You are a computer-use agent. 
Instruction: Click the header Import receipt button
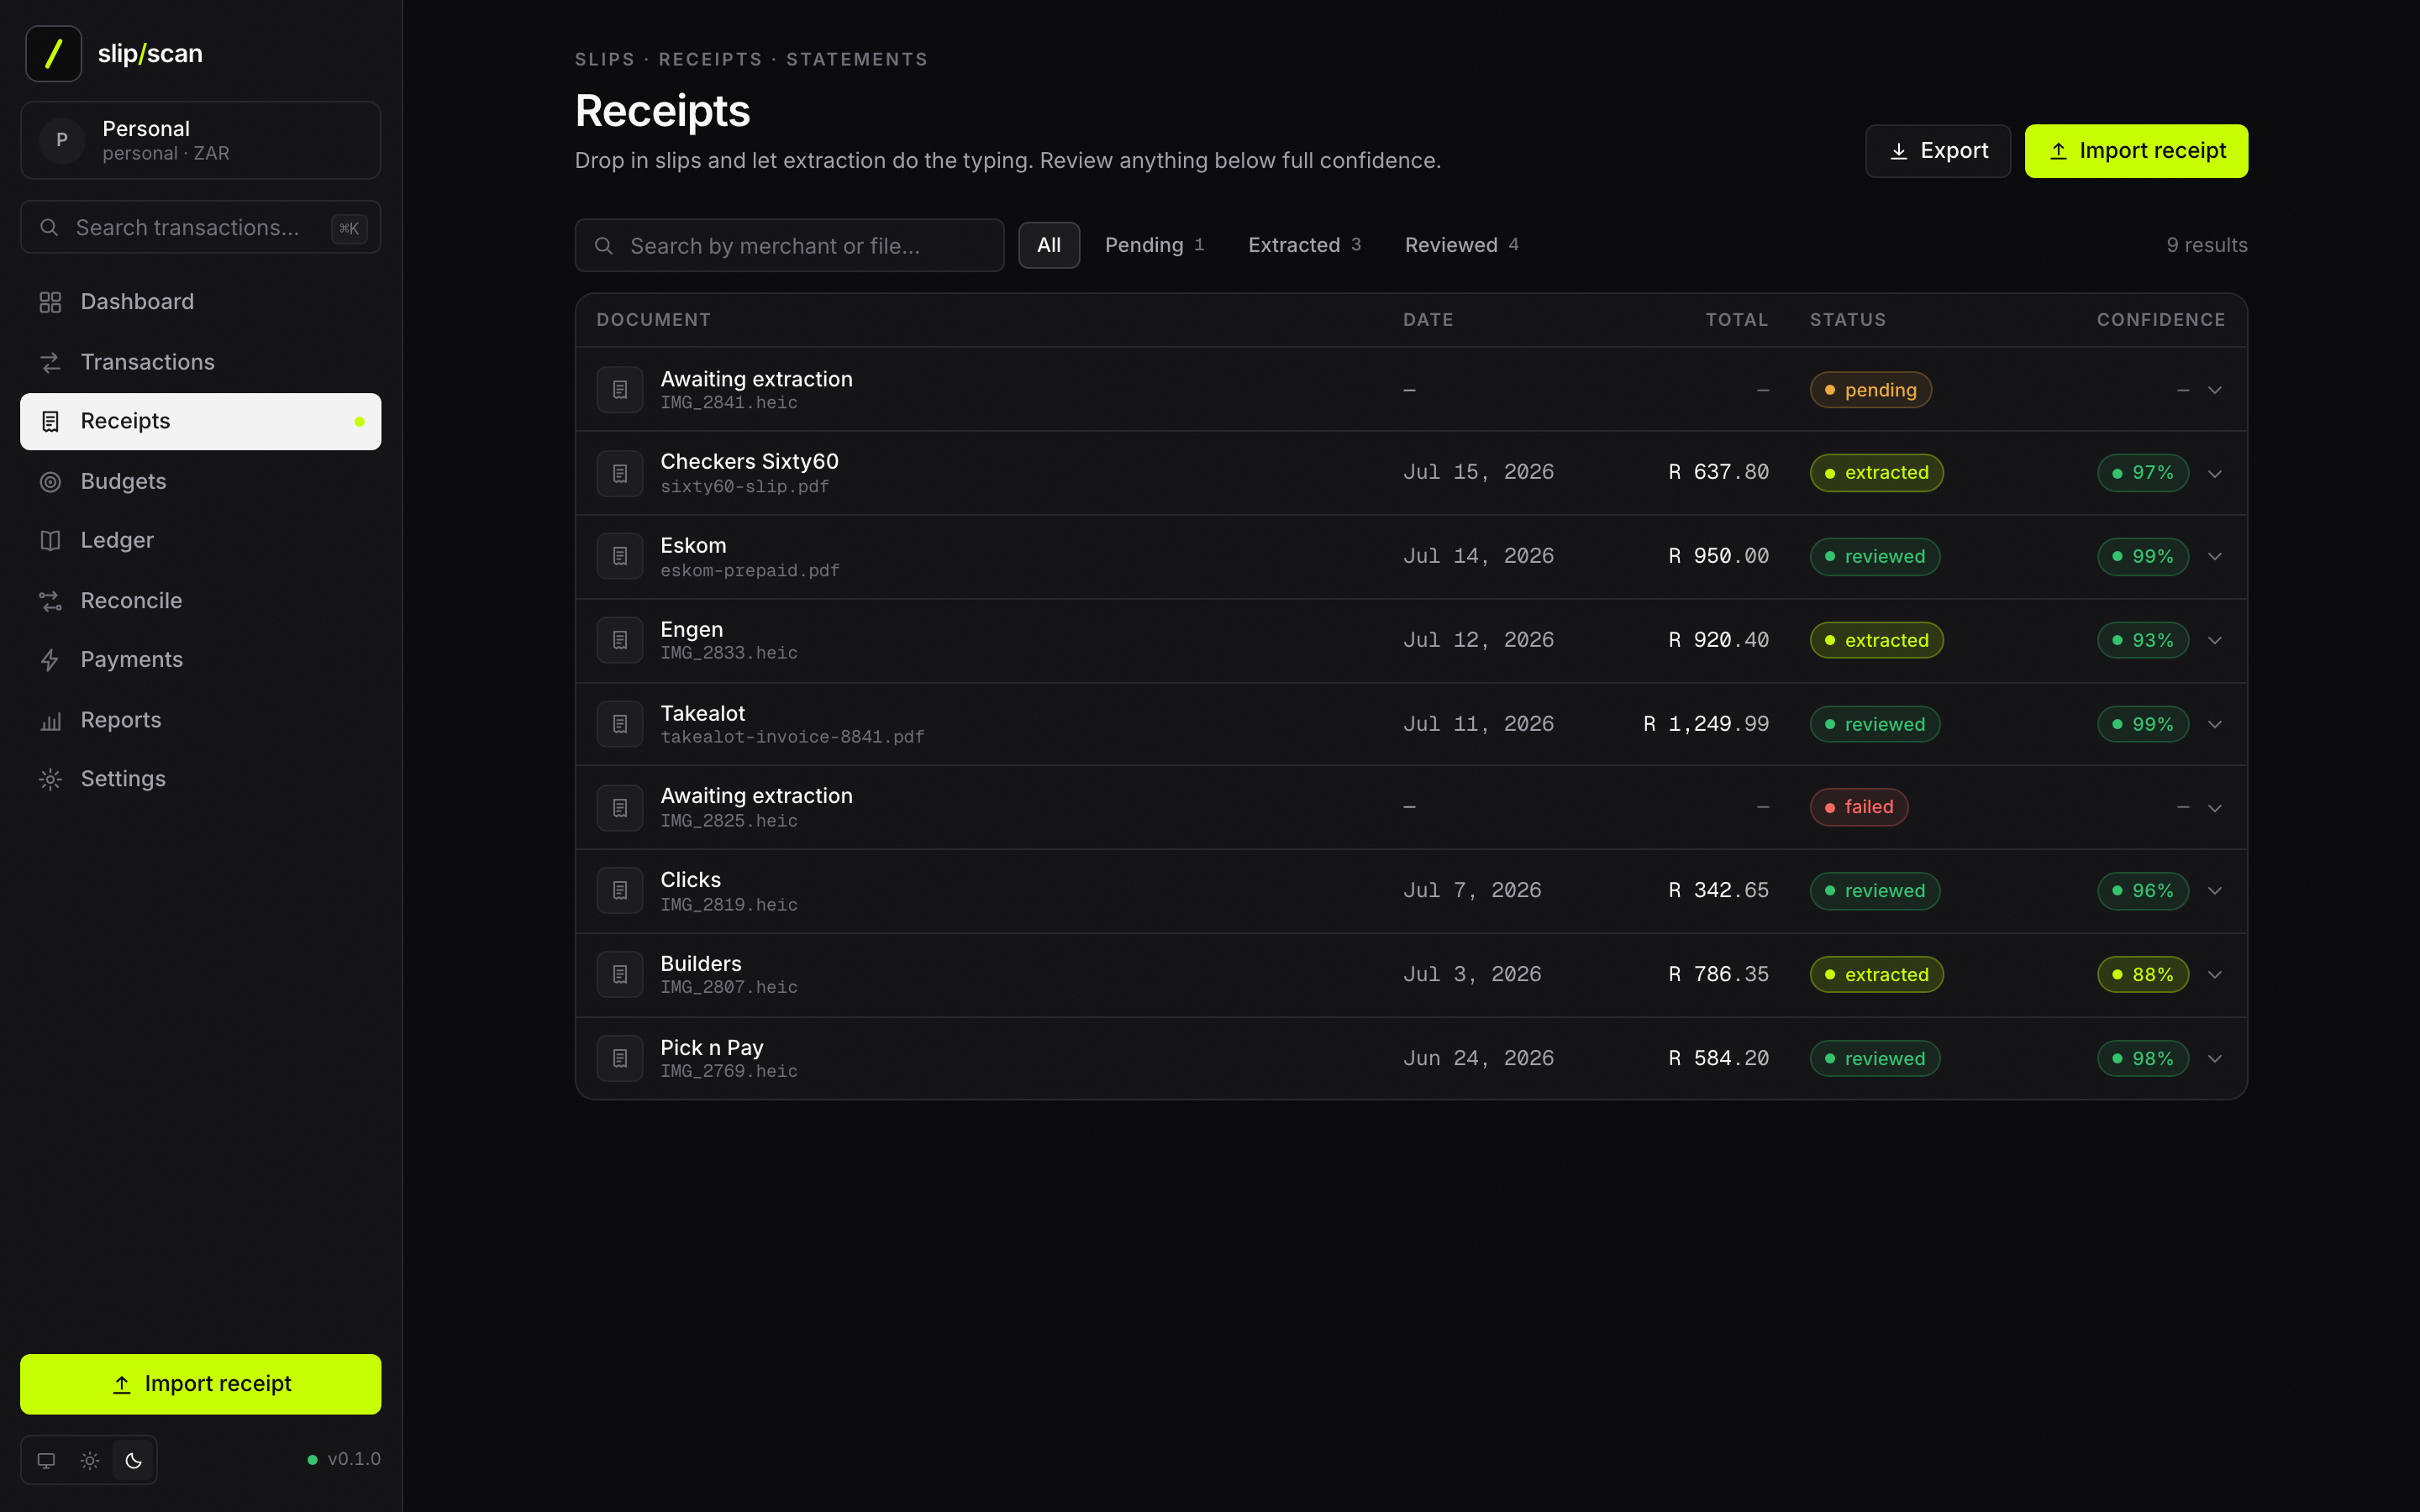click(x=2136, y=151)
